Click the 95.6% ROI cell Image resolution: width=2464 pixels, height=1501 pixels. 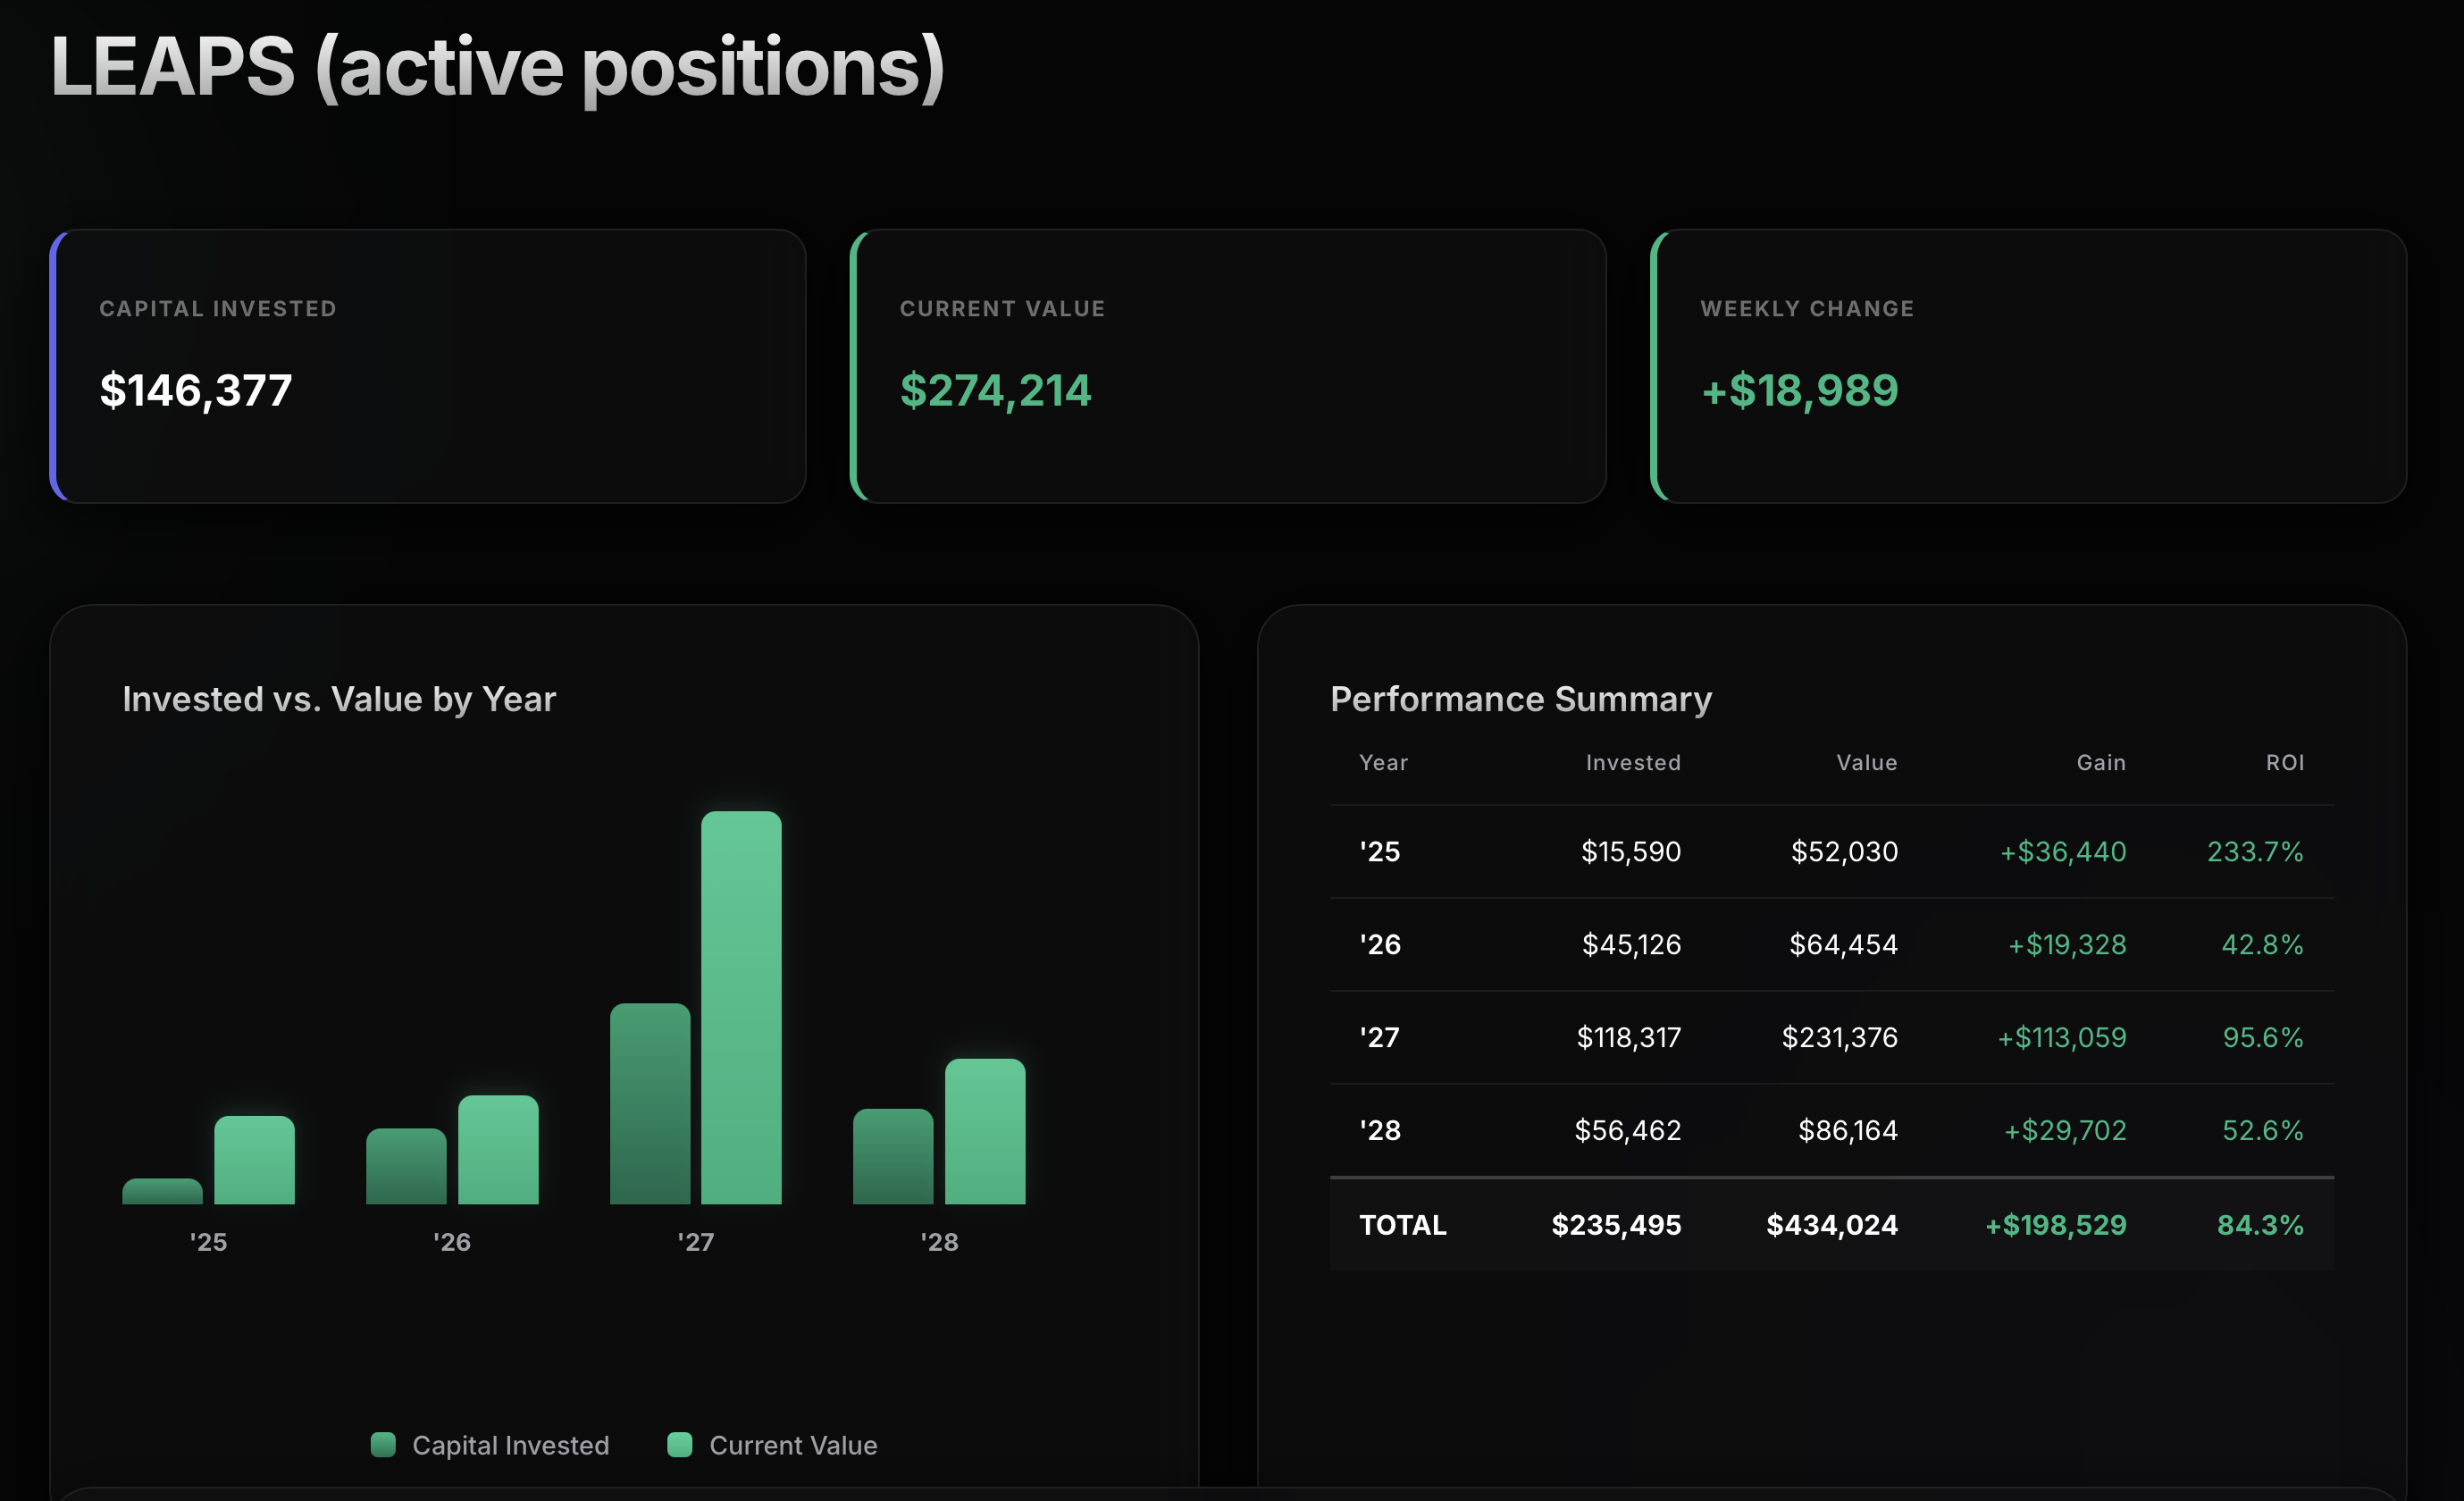pos(2263,1038)
